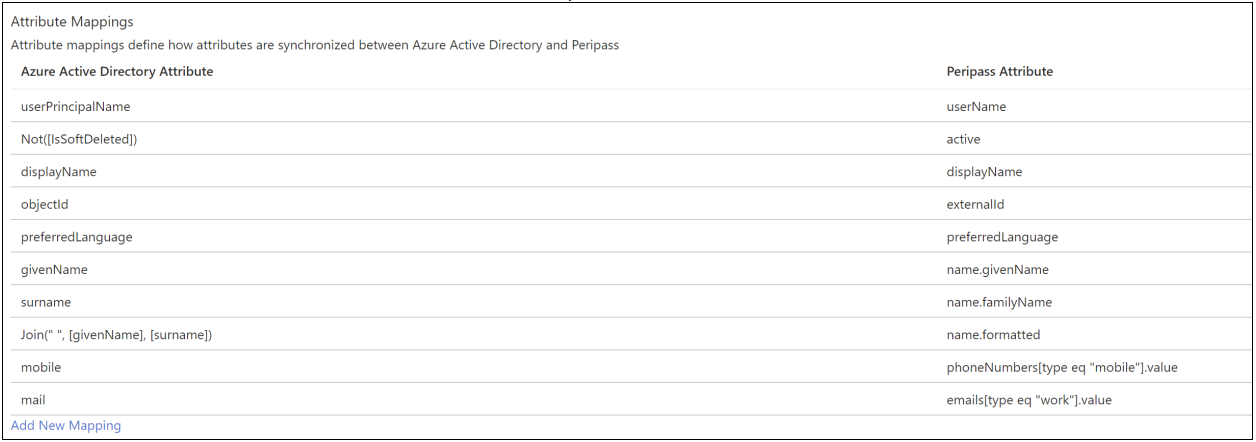Image resolution: width=1256 pixels, height=442 pixels.
Task: Click the externalId Peripass attribute
Action: [975, 204]
